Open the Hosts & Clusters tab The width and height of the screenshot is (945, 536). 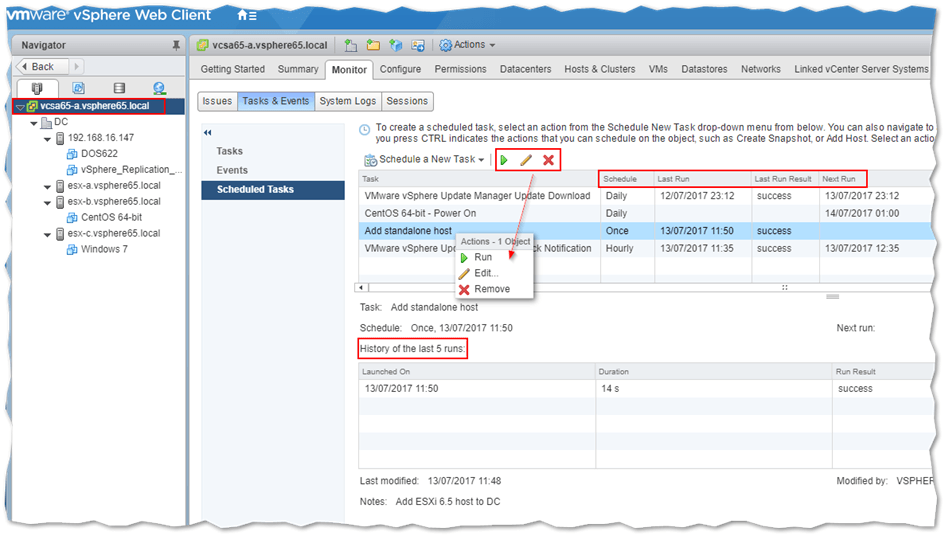600,69
